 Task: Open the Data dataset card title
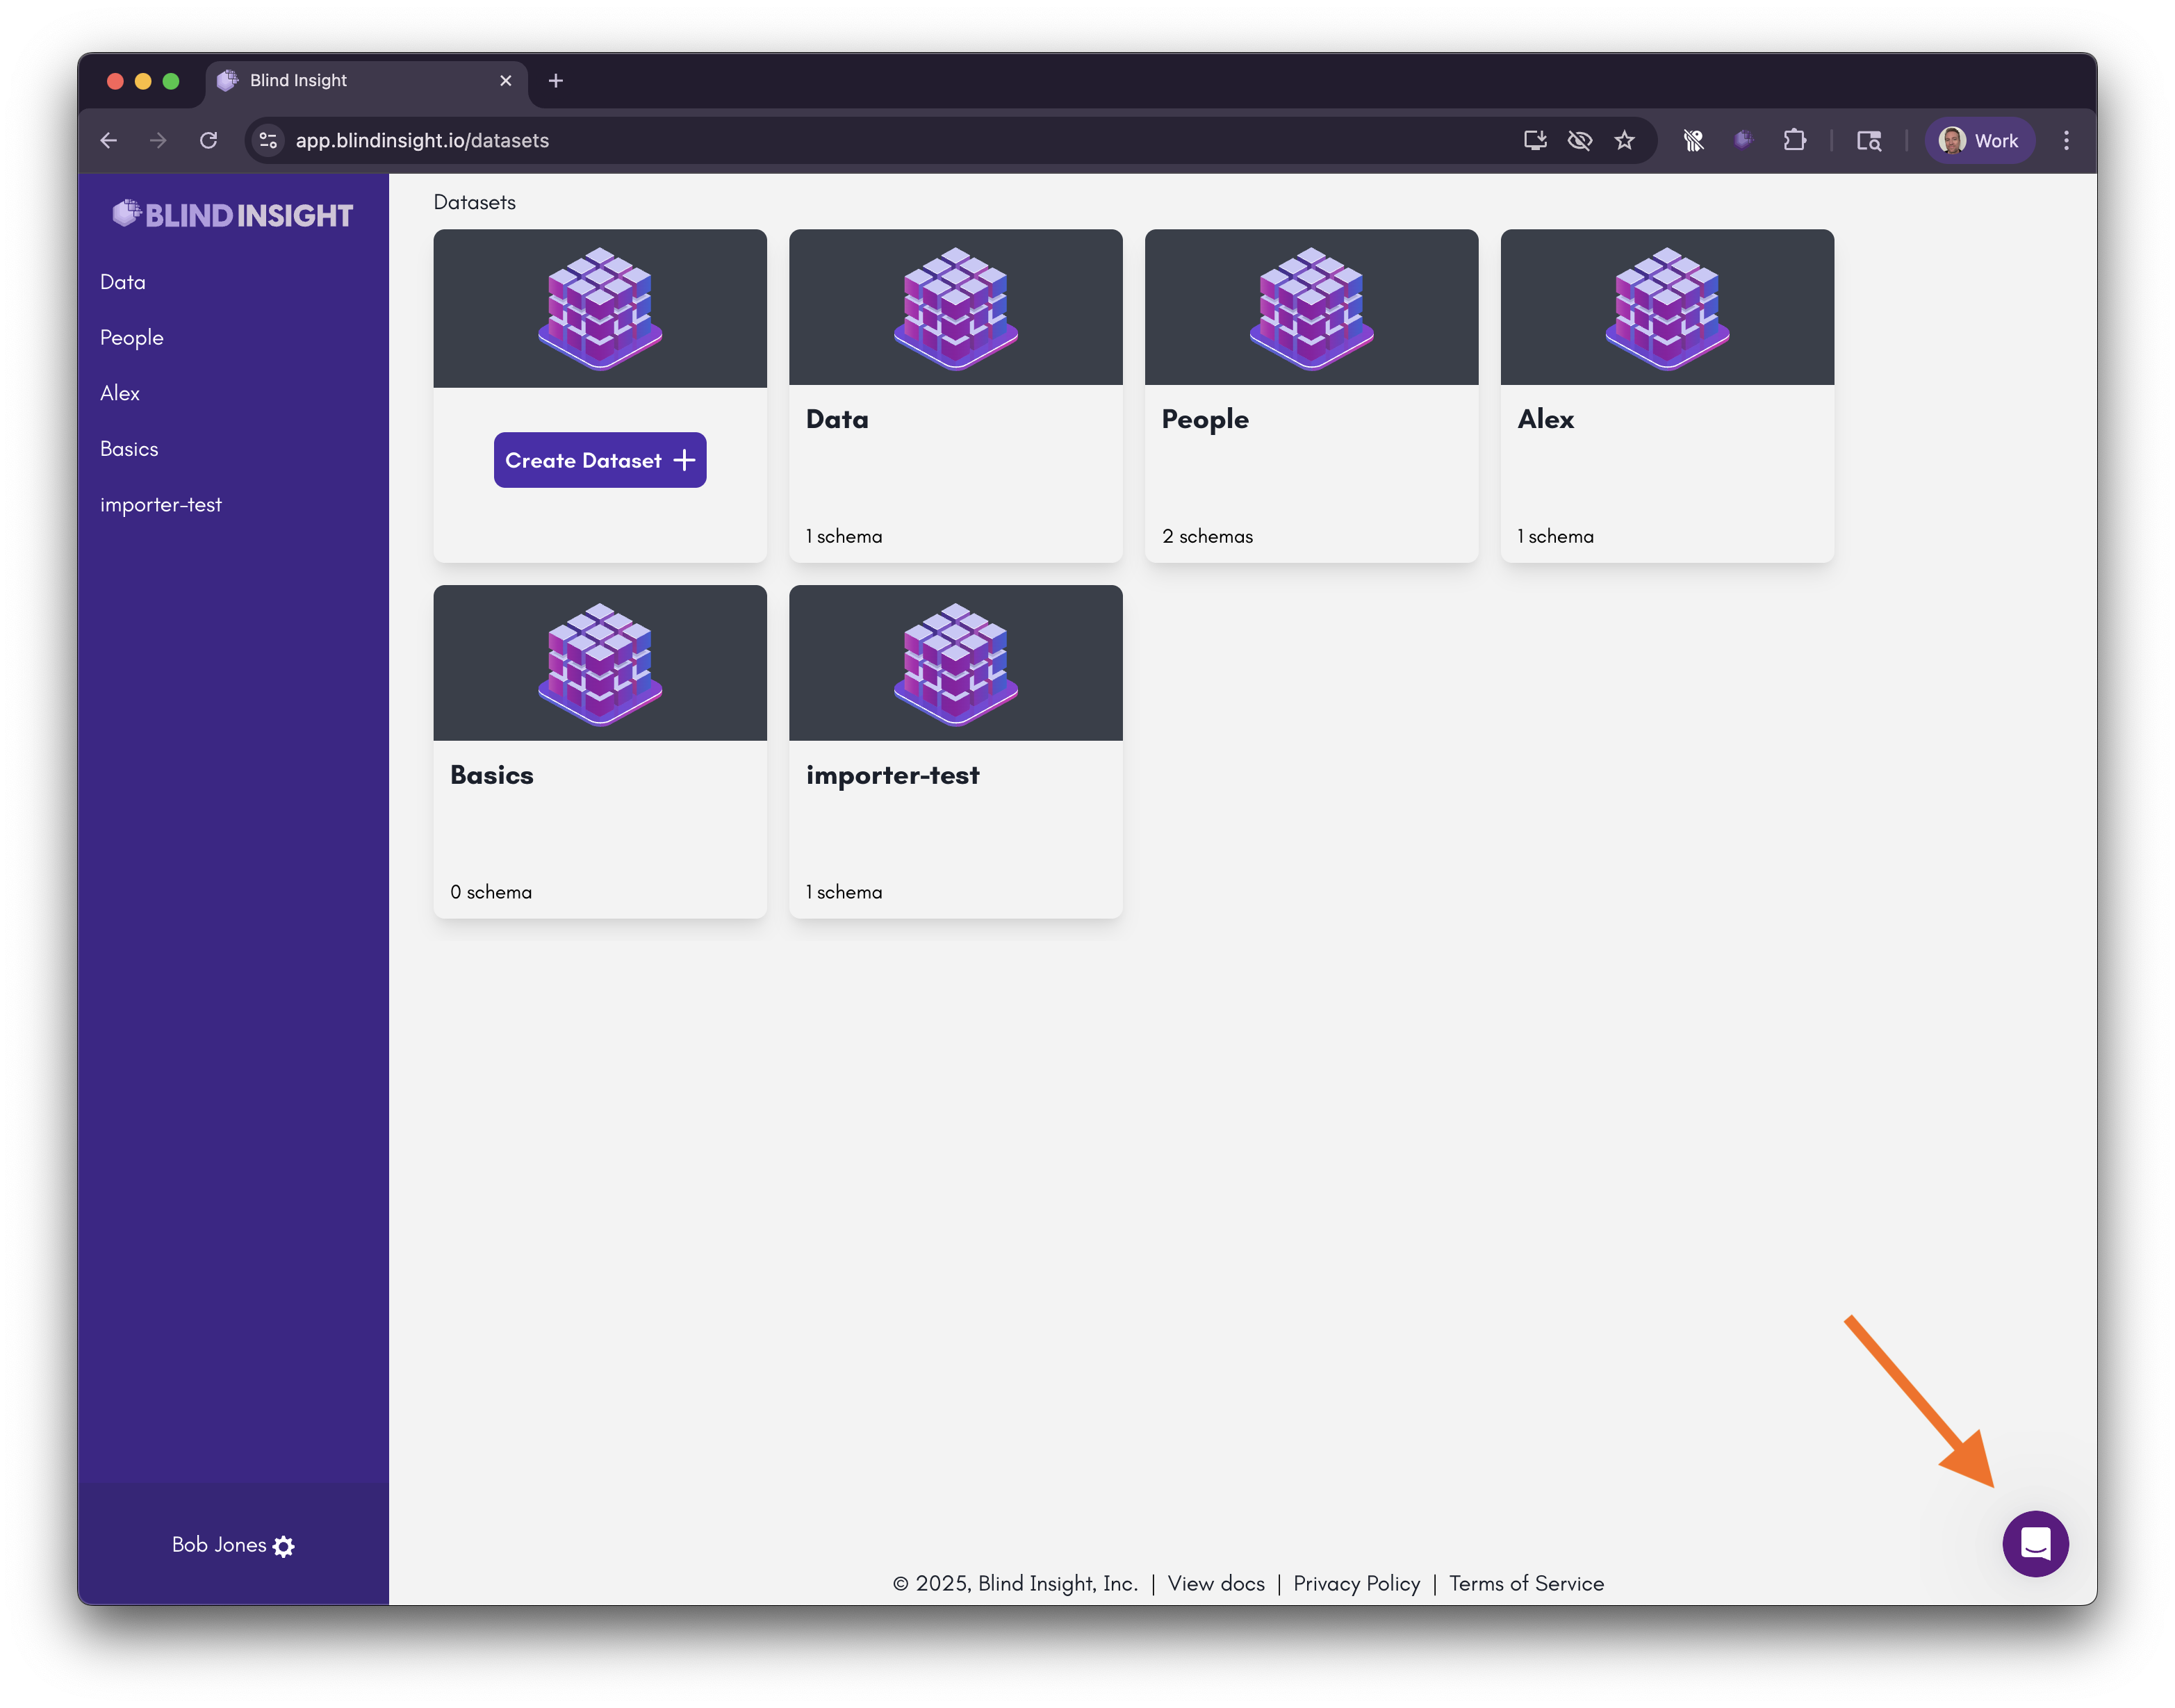point(837,419)
